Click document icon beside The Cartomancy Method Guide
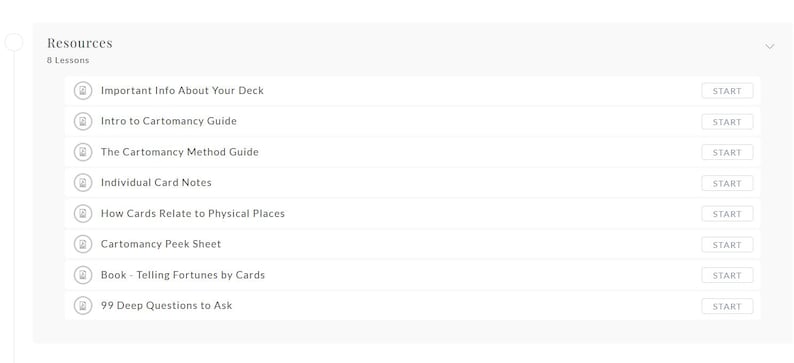Screen dimensions: 794x363 point(83,152)
